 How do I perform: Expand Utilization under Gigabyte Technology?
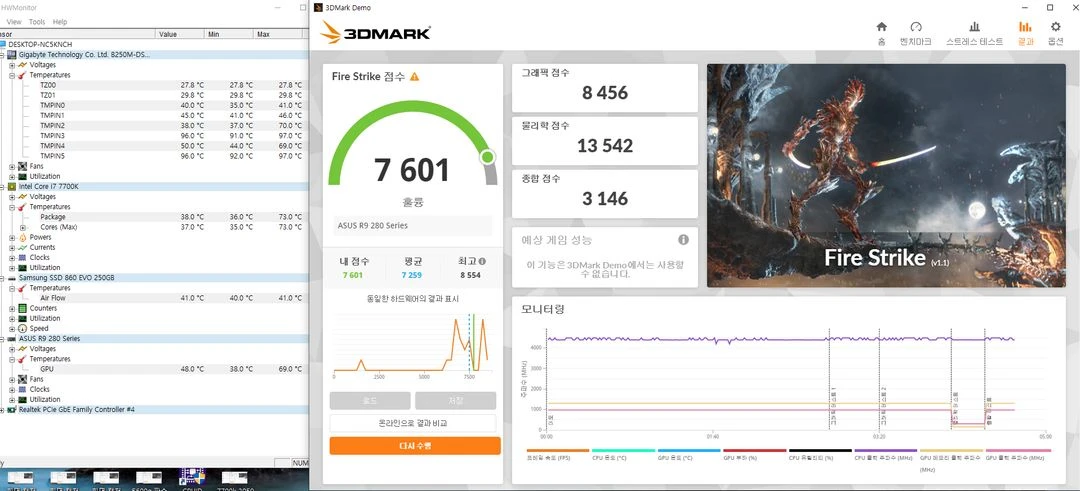tap(12, 176)
